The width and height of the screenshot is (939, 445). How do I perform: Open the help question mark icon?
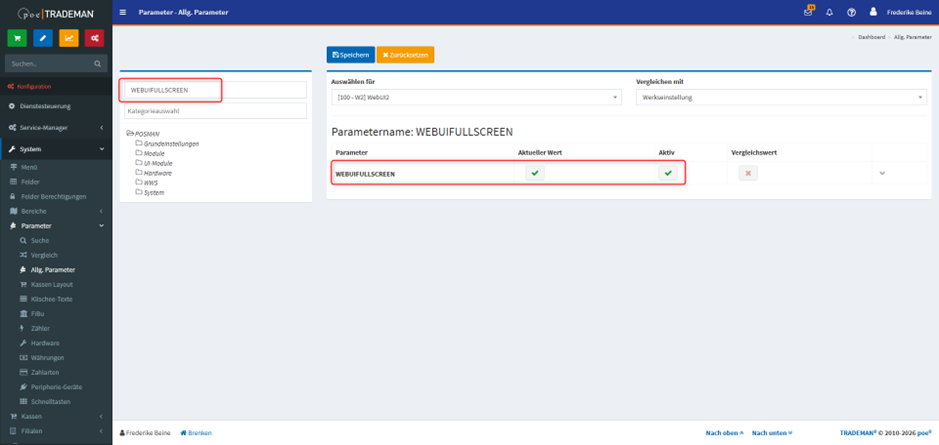[x=851, y=13]
